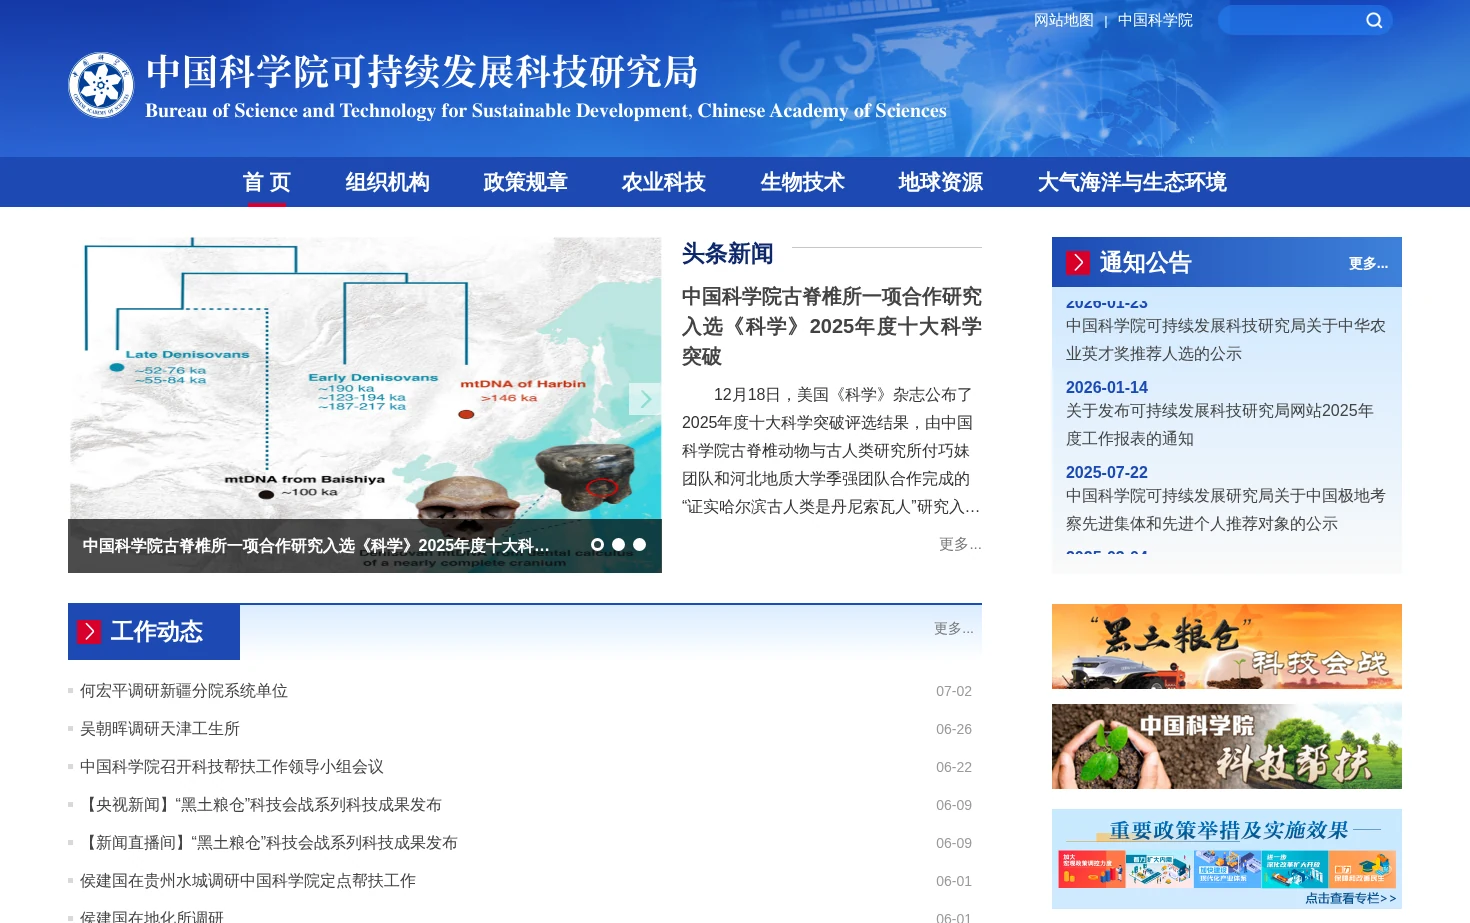The width and height of the screenshot is (1470, 923).
Task: Click 更多 in 通知公告 header
Action: [x=1368, y=263]
